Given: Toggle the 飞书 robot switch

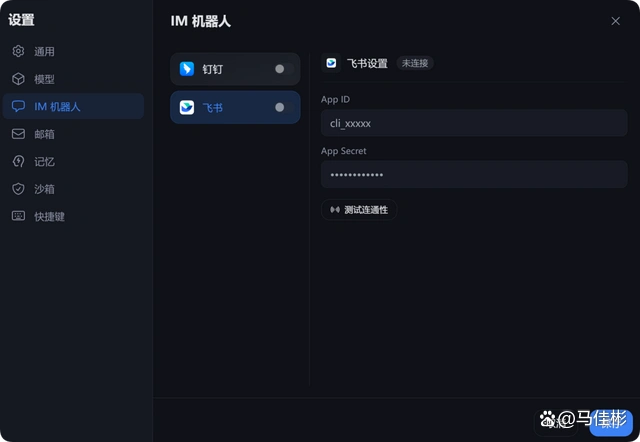Looking at the screenshot, I should [x=279, y=107].
